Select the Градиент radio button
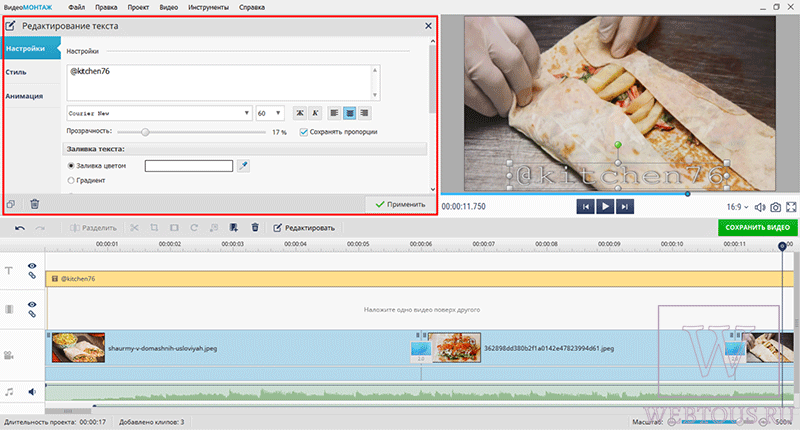The image size is (800, 430). pos(71,181)
